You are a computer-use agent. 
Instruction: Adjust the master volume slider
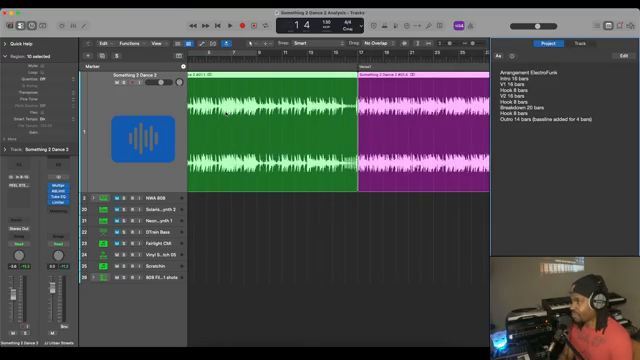coord(533,26)
